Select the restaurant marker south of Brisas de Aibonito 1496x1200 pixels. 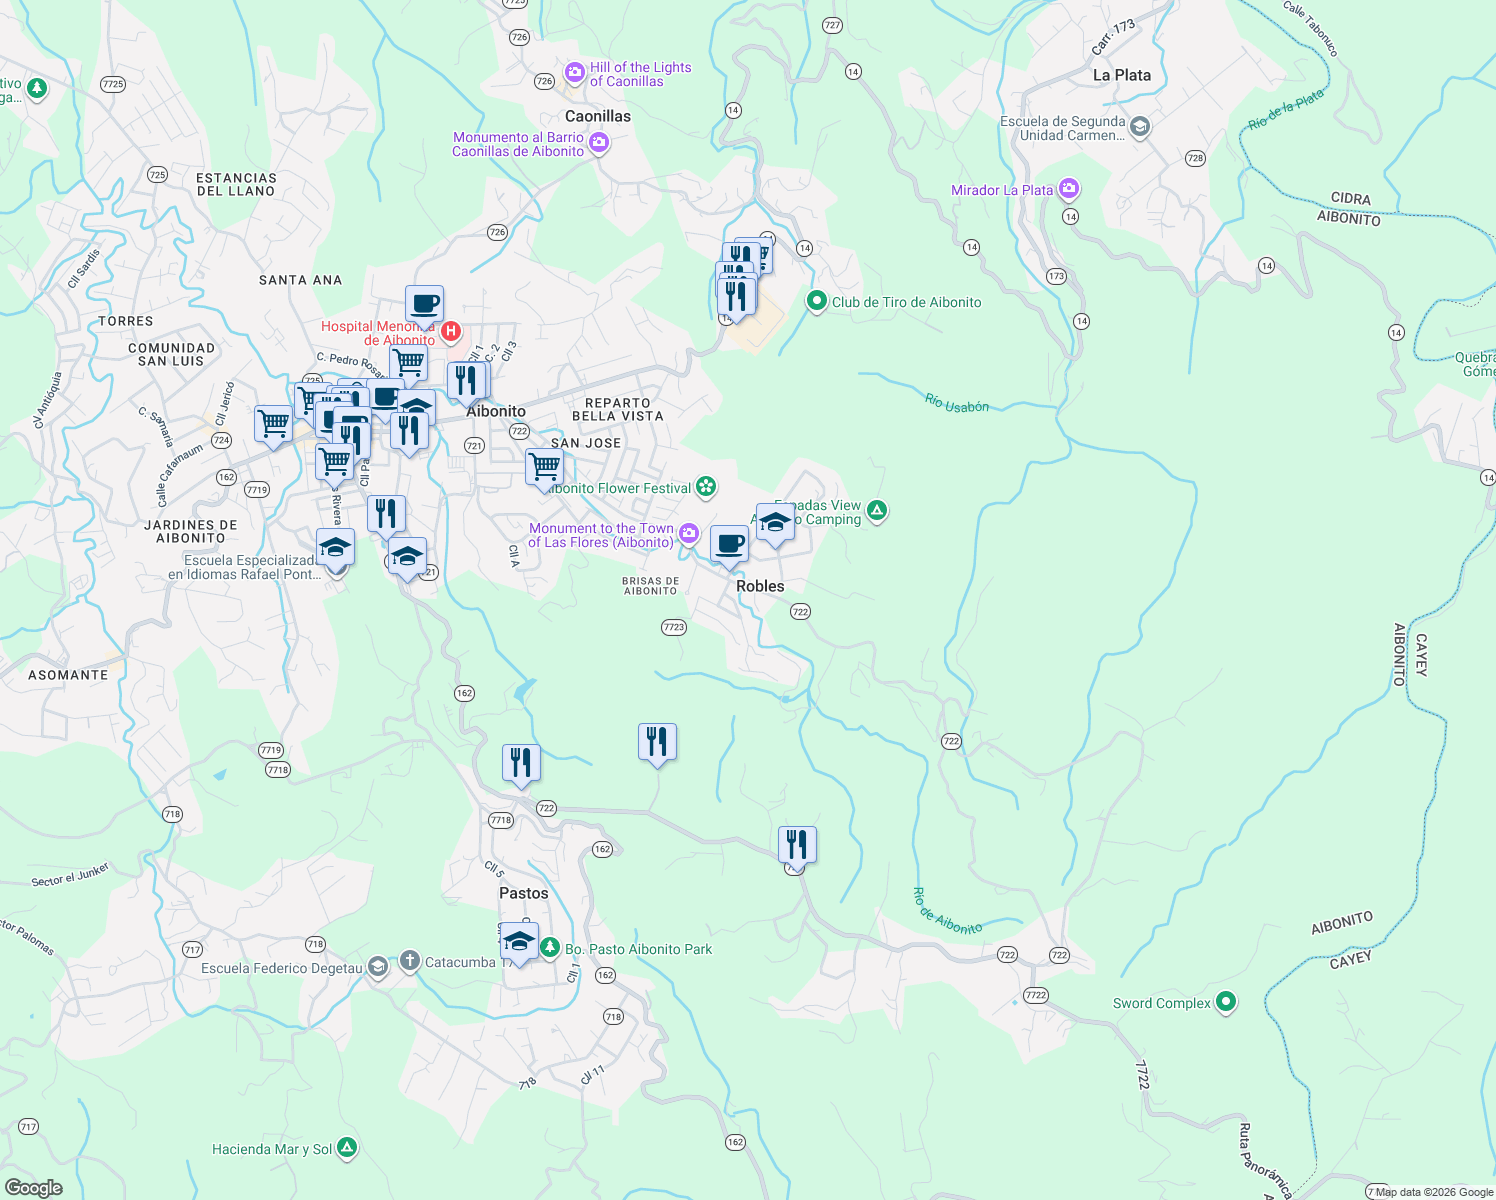click(657, 744)
